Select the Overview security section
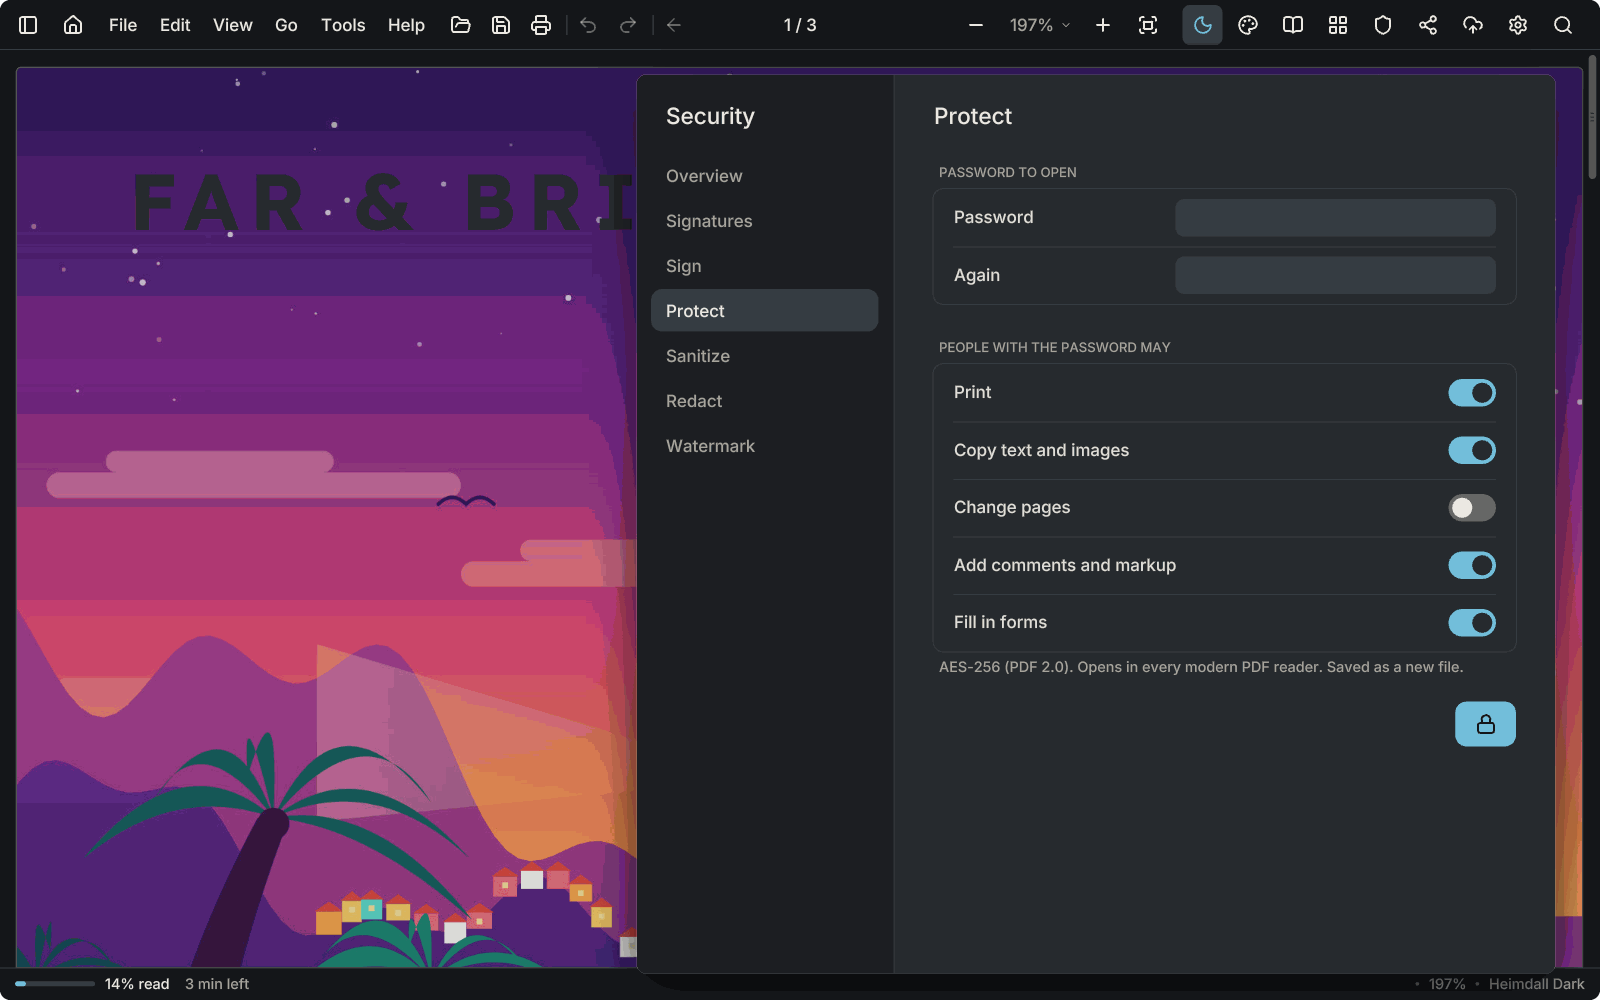Screen dimensions: 1600x1000 (764, 176)
